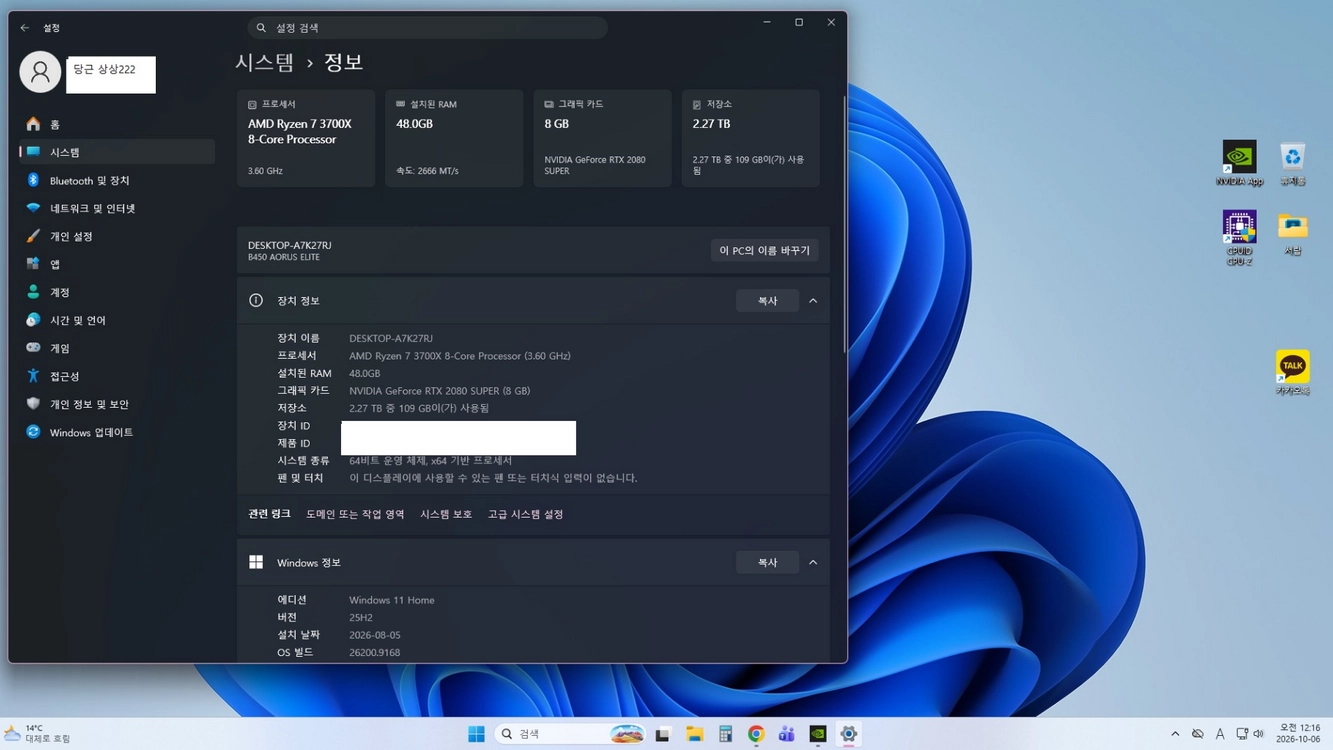Click 시스템 in the breadcrumb title
Viewport: 1333px width, 750px height.
click(x=265, y=62)
